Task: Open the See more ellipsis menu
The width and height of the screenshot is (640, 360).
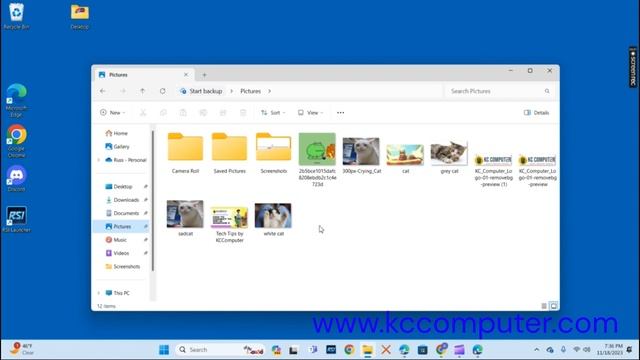Action: [x=340, y=113]
